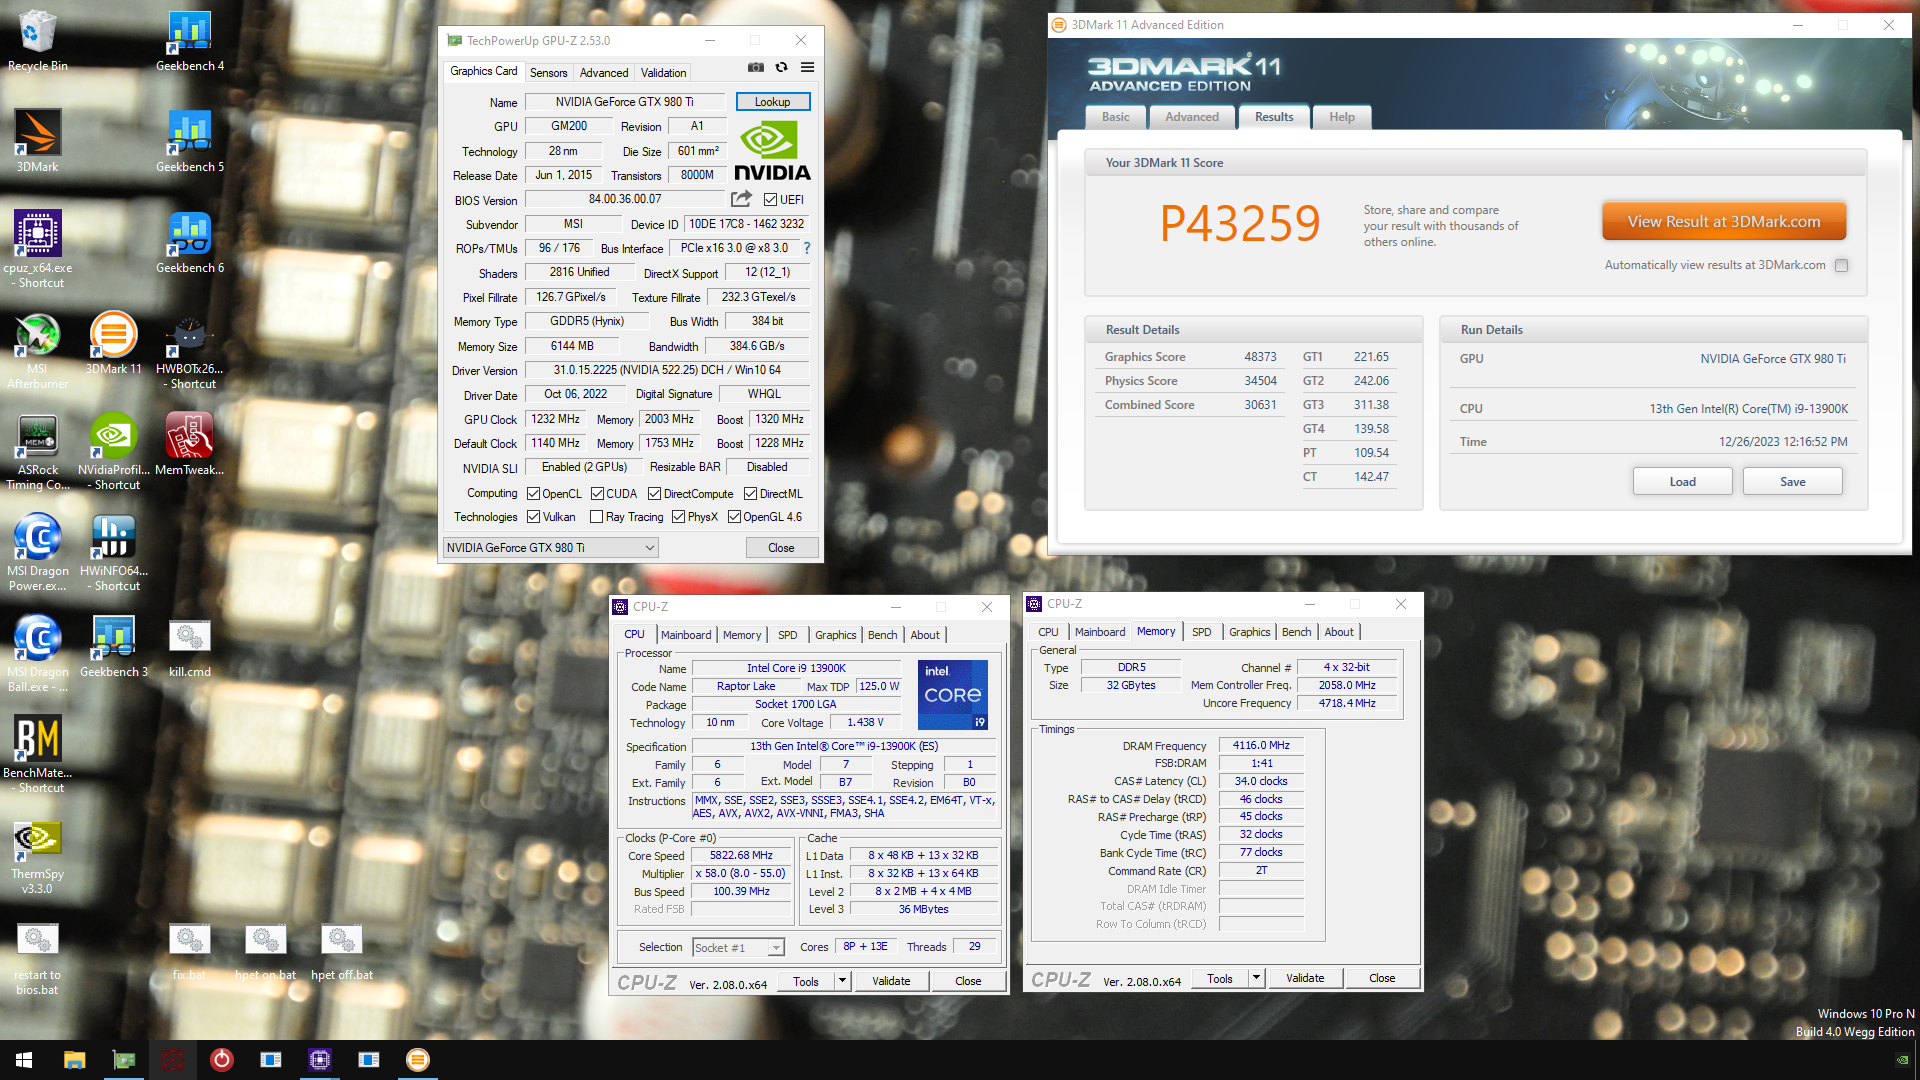Toggle the Ray Tracing checkbox
The width and height of the screenshot is (1920, 1080).
click(x=596, y=517)
